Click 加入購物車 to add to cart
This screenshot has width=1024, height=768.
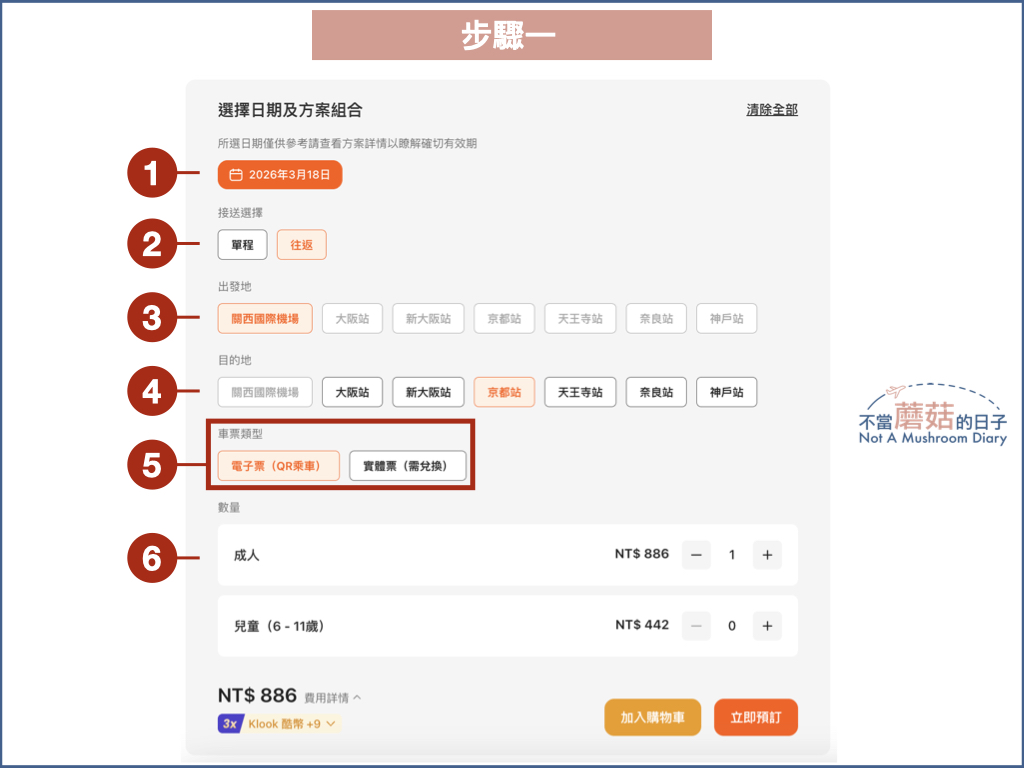point(652,717)
